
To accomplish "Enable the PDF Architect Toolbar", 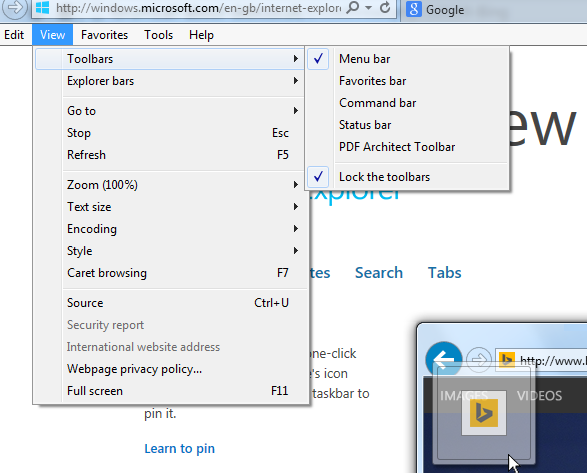I will [x=408, y=147].
